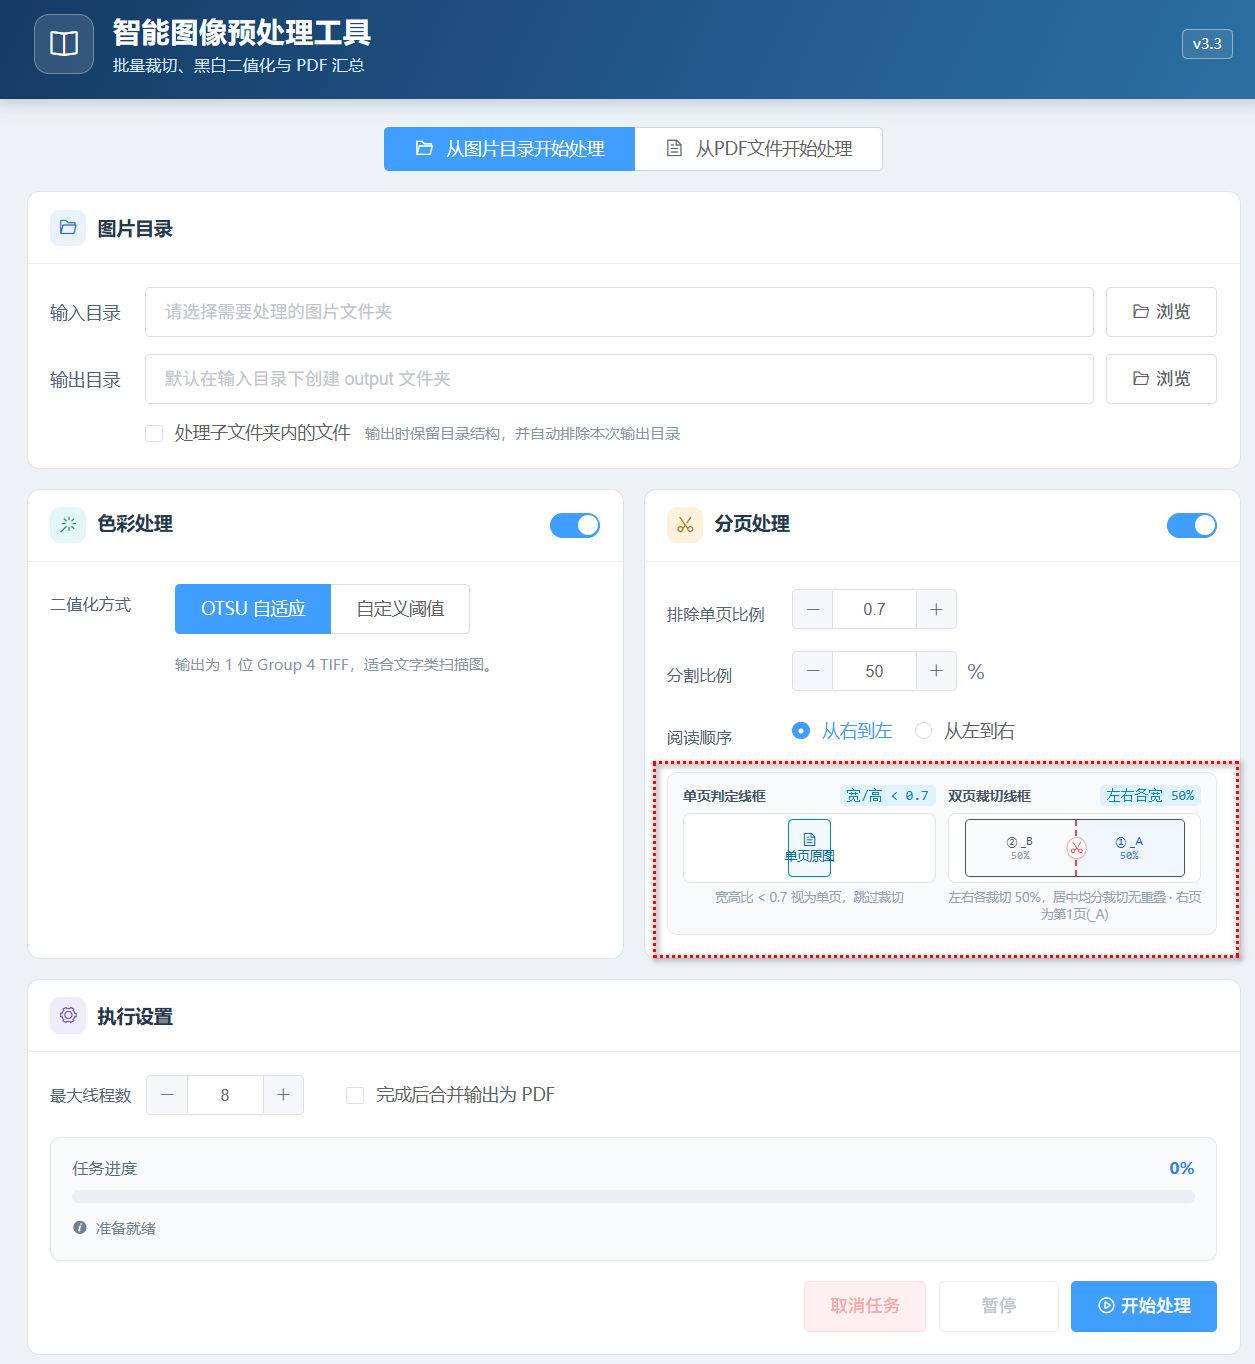Image resolution: width=1255 pixels, height=1364 pixels.
Task: Select the 从左到右 reading order
Action: [965, 731]
